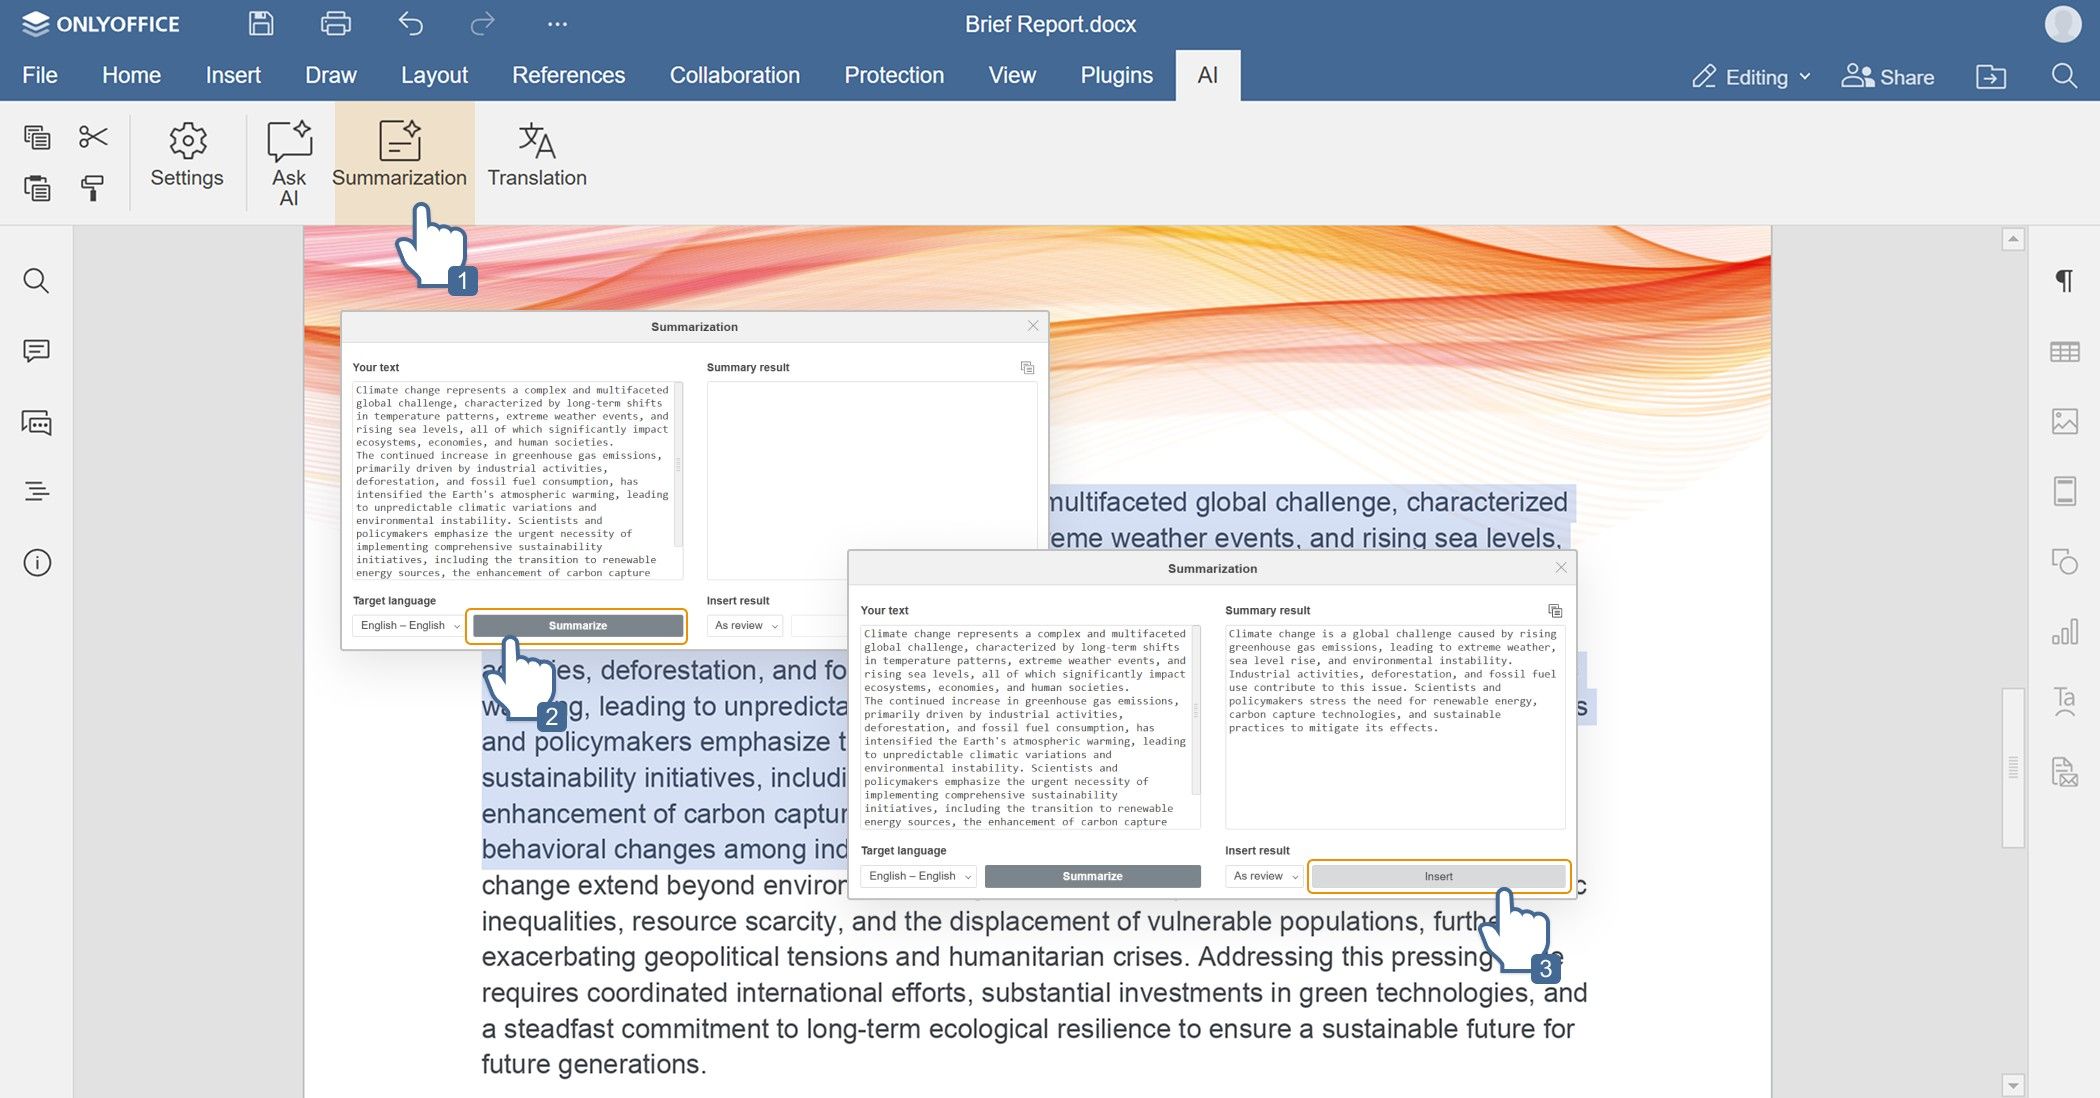Click the Print icon
Screen dimensions: 2100x1098
point(335,23)
